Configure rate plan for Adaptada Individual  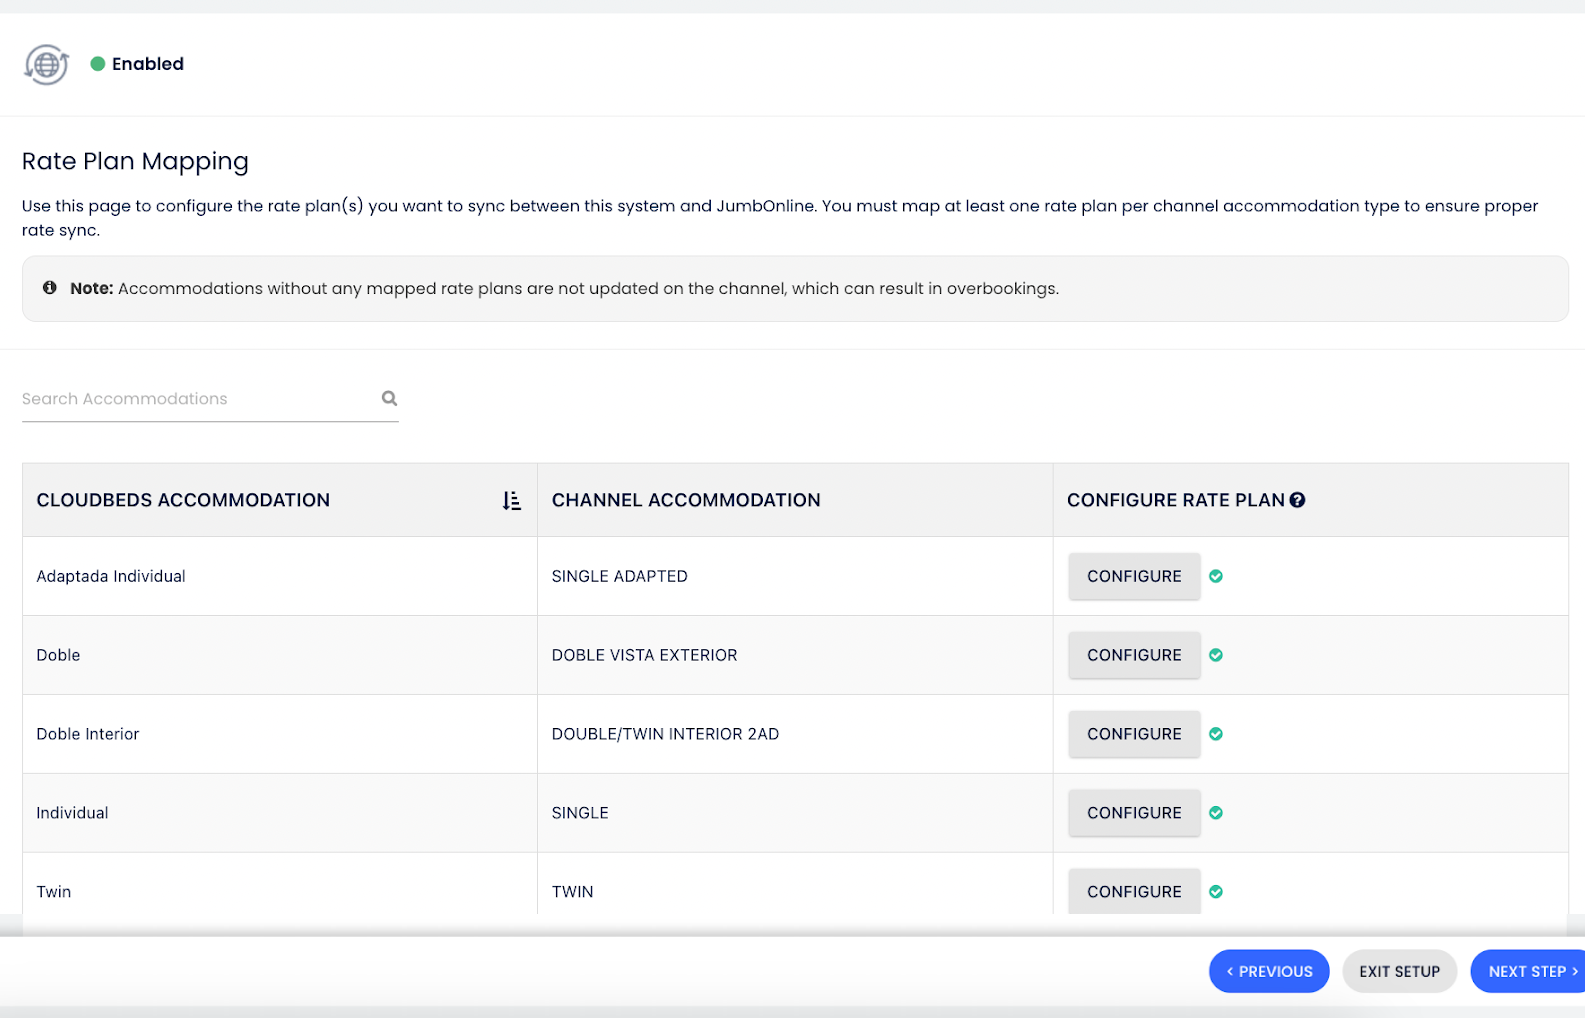point(1134,577)
